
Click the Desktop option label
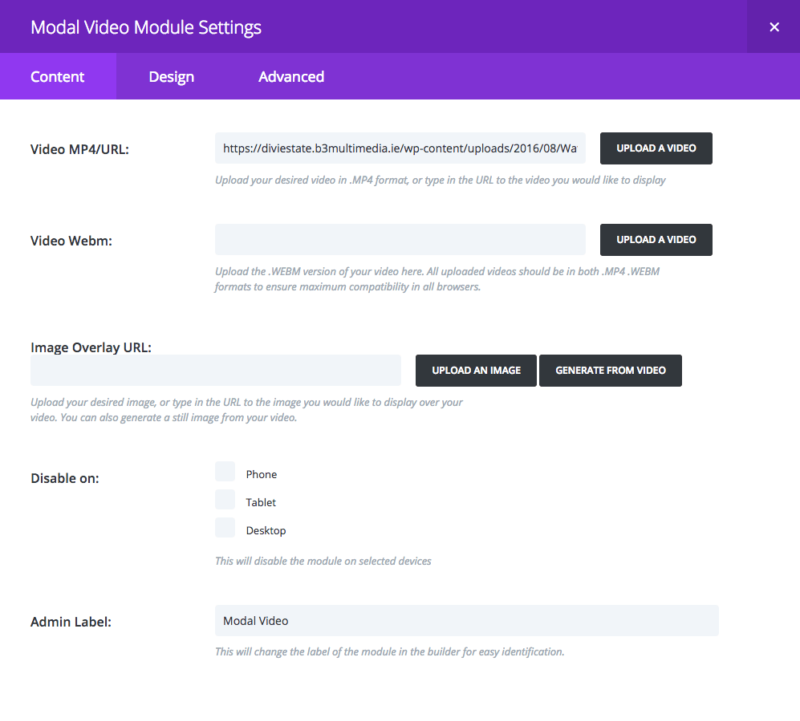[x=266, y=531]
